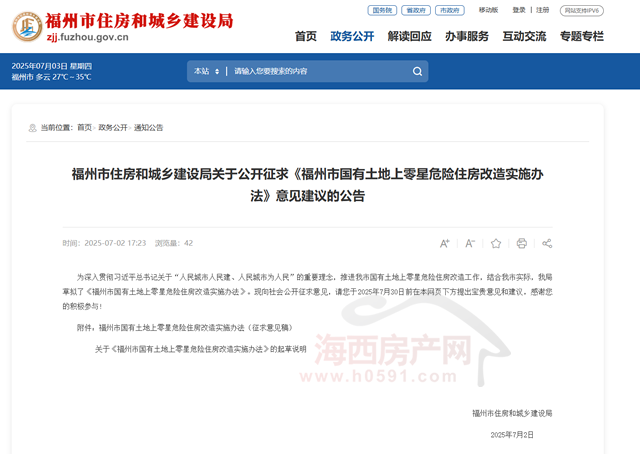Image resolution: width=640 pixels, height=454 pixels.
Task: Print the article using printer icon
Action: [x=522, y=243]
